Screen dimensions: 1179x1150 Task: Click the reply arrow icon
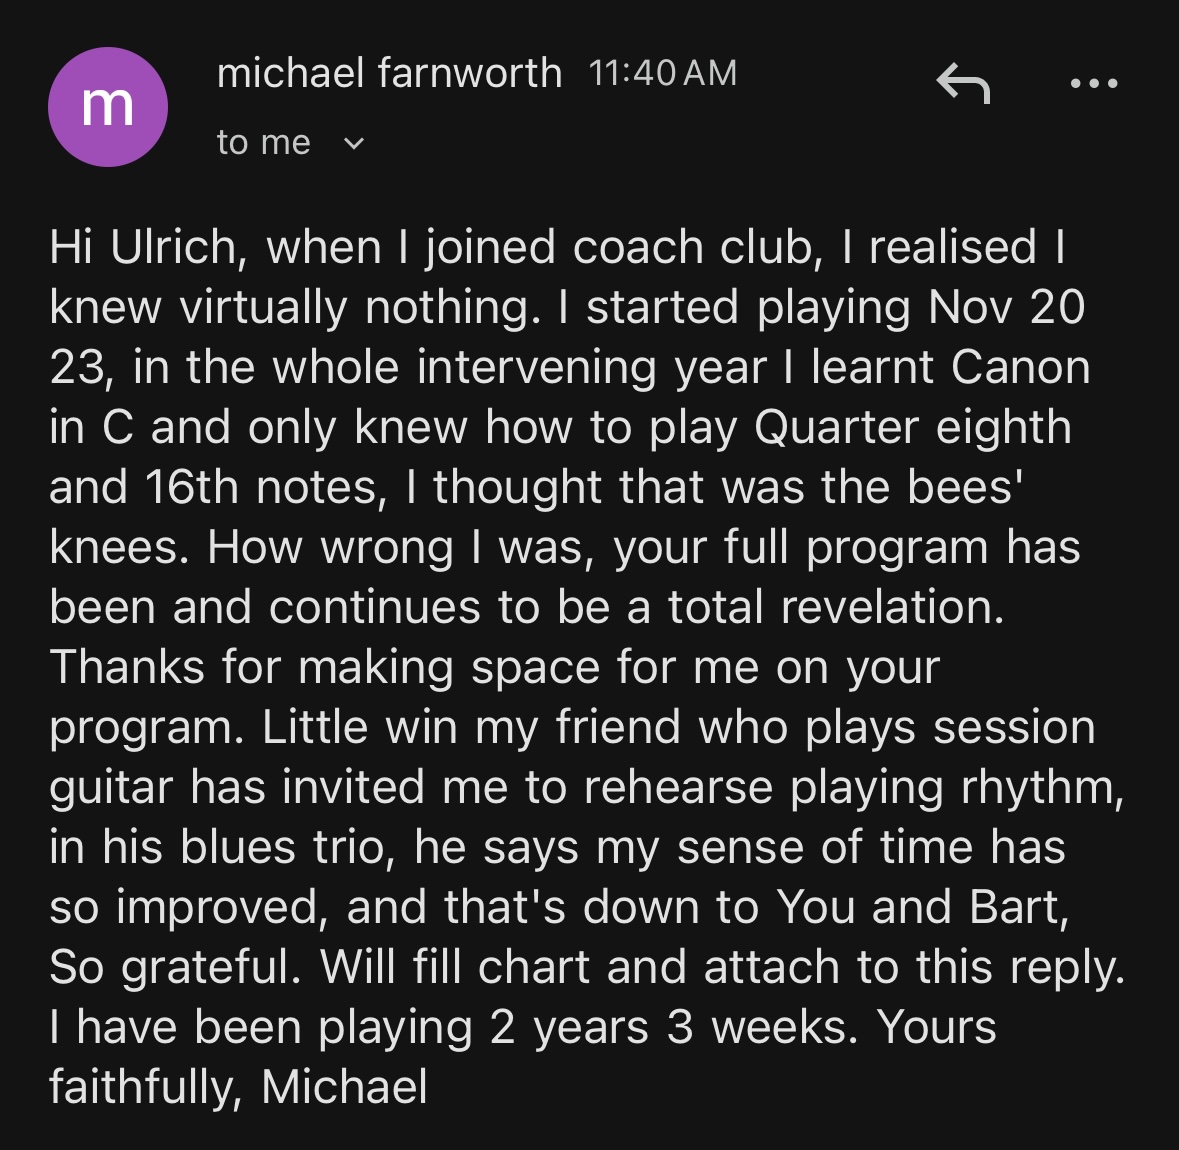tap(963, 84)
